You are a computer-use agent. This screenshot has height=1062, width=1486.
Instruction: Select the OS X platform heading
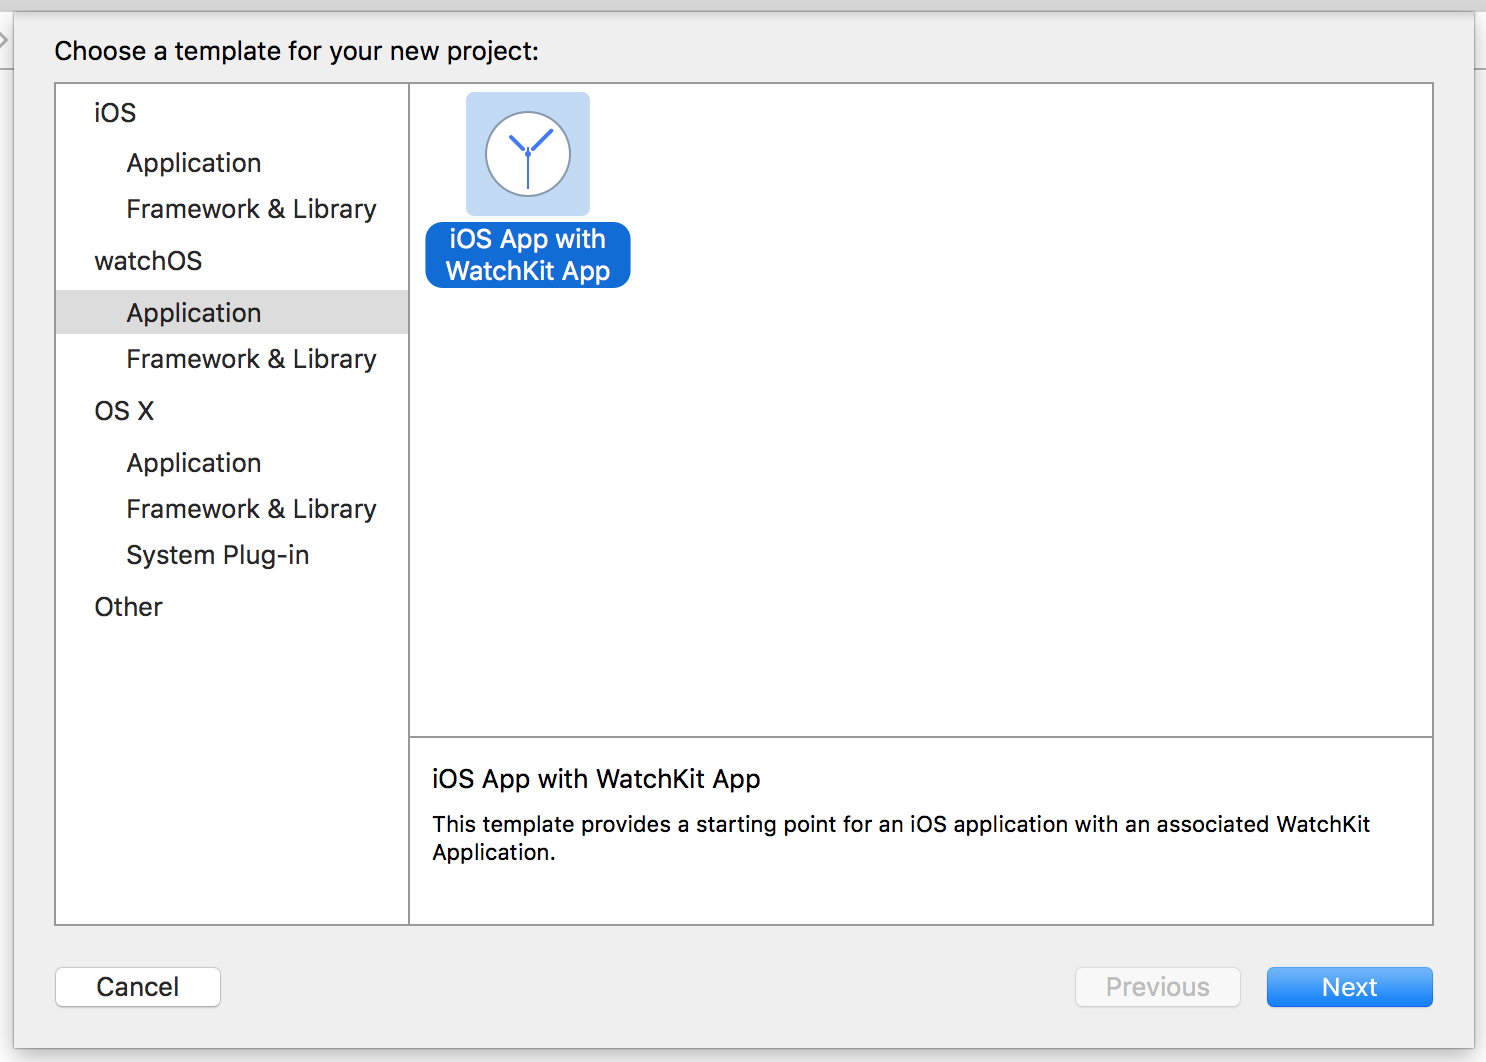pyautogui.click(x=124, y=411)
